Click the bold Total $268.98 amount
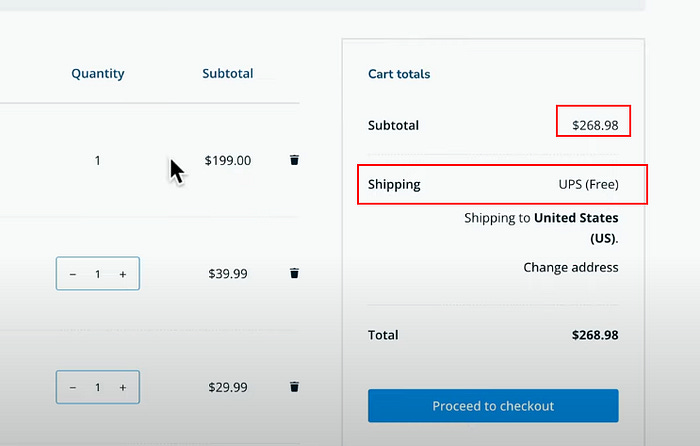Image resolution: width=700 pixels, height=446 pixels. pos(594,335)
